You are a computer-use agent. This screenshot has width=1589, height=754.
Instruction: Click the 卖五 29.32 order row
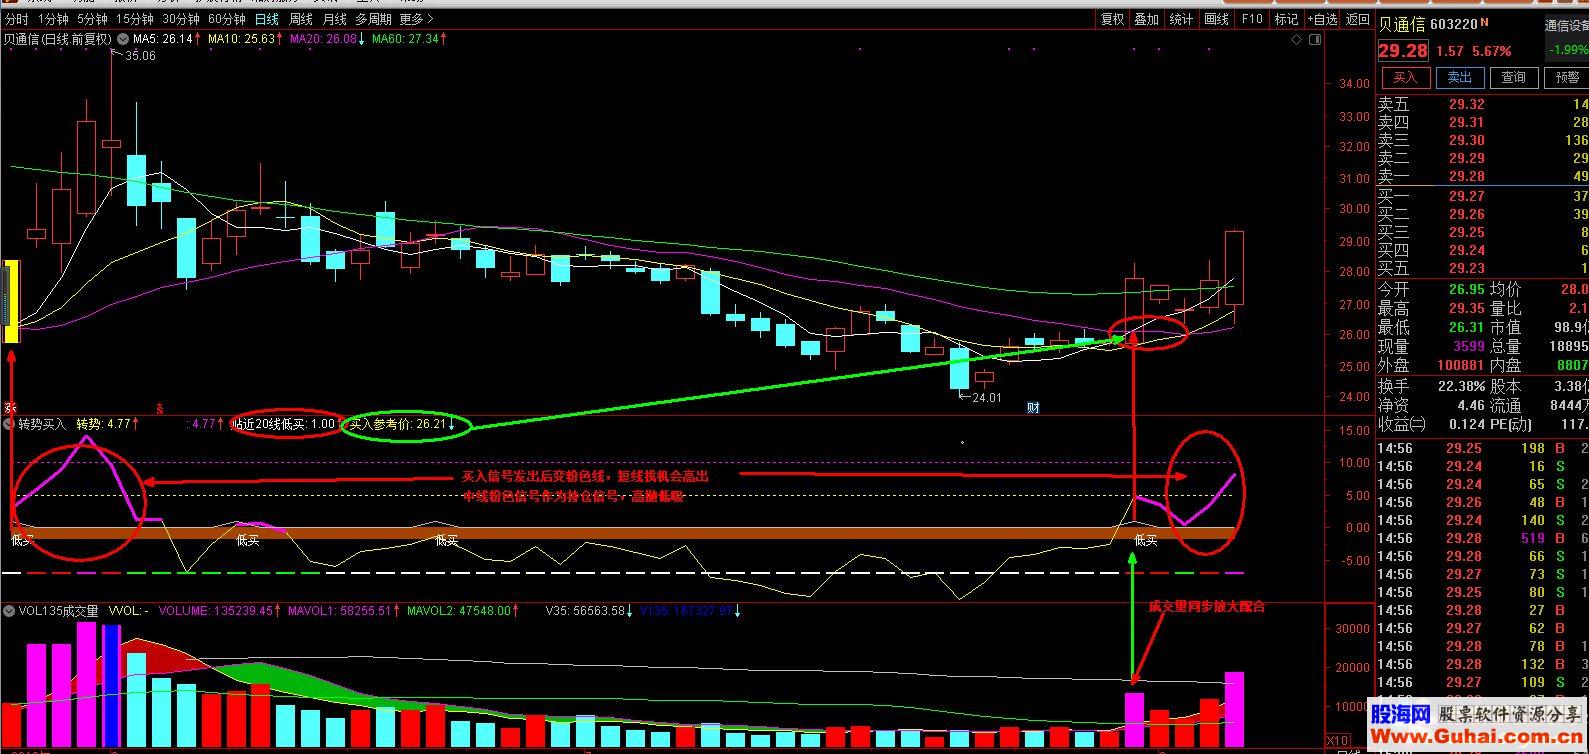1483,104
